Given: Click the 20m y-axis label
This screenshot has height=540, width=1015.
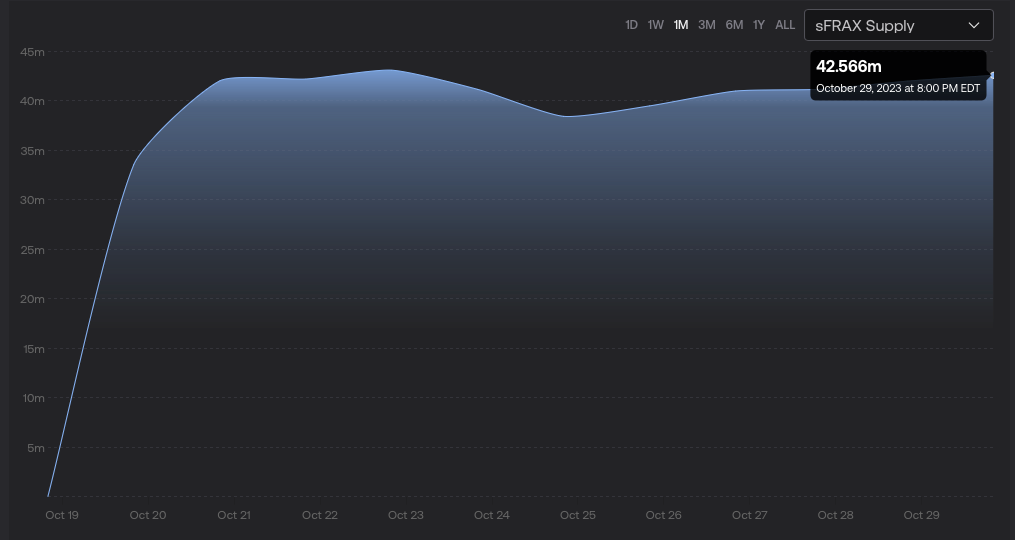Looking at the screenshot, I should tap(32, 299).
